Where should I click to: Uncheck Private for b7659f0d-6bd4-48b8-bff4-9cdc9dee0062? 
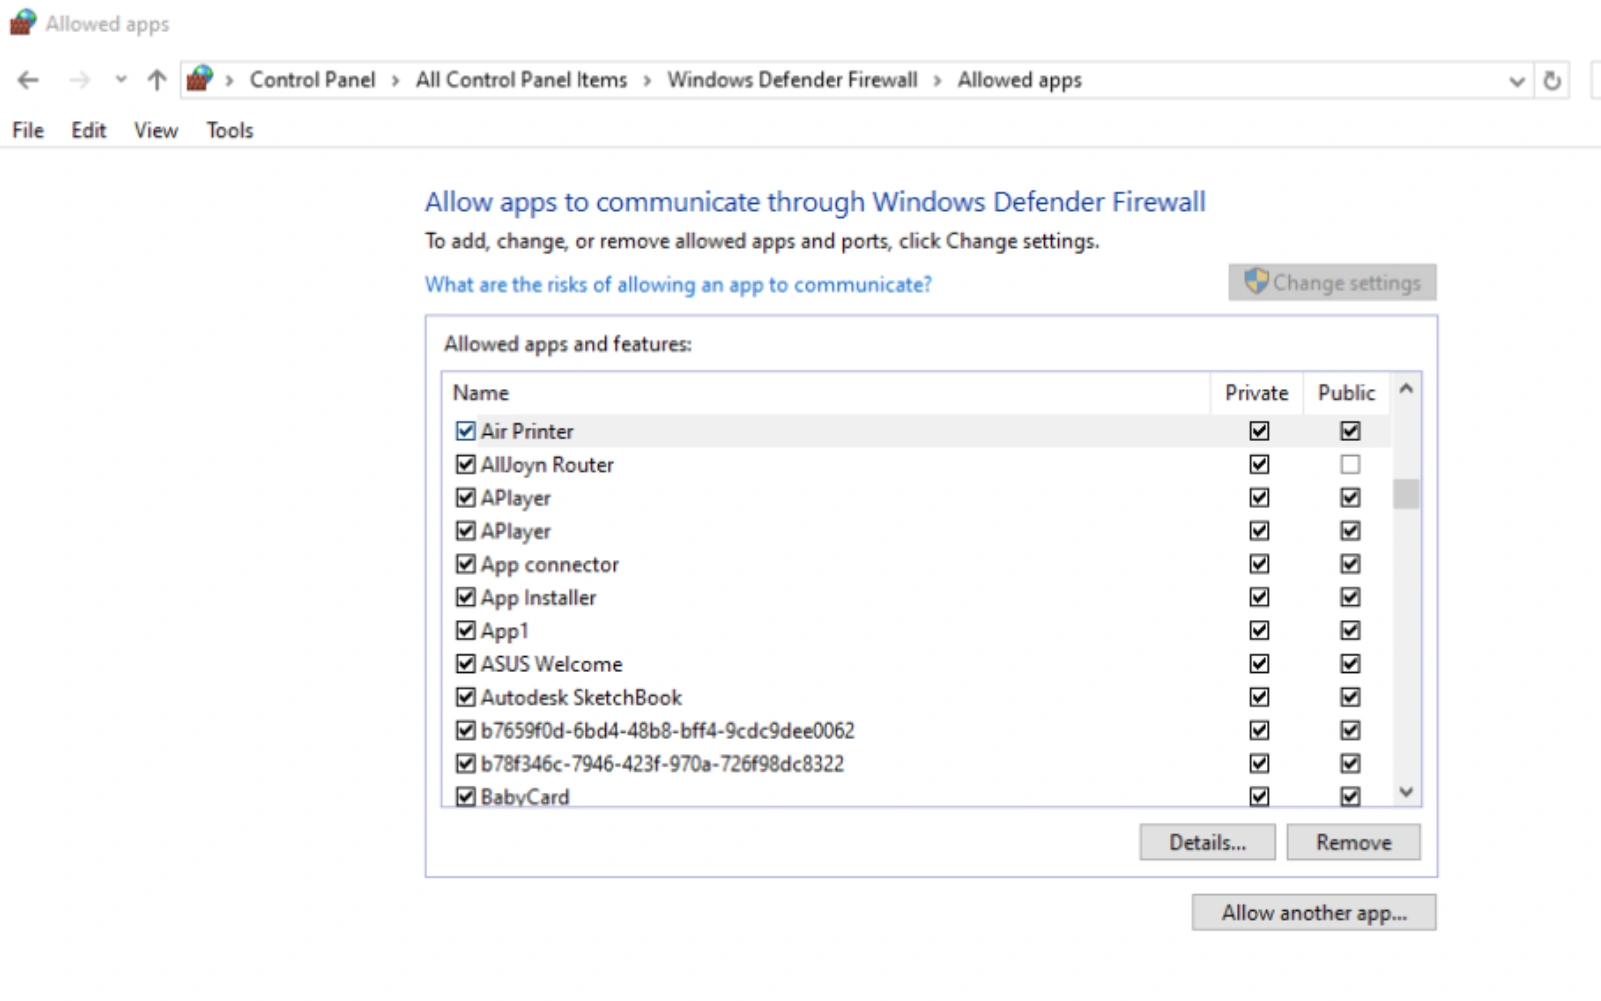point(1259,730)
